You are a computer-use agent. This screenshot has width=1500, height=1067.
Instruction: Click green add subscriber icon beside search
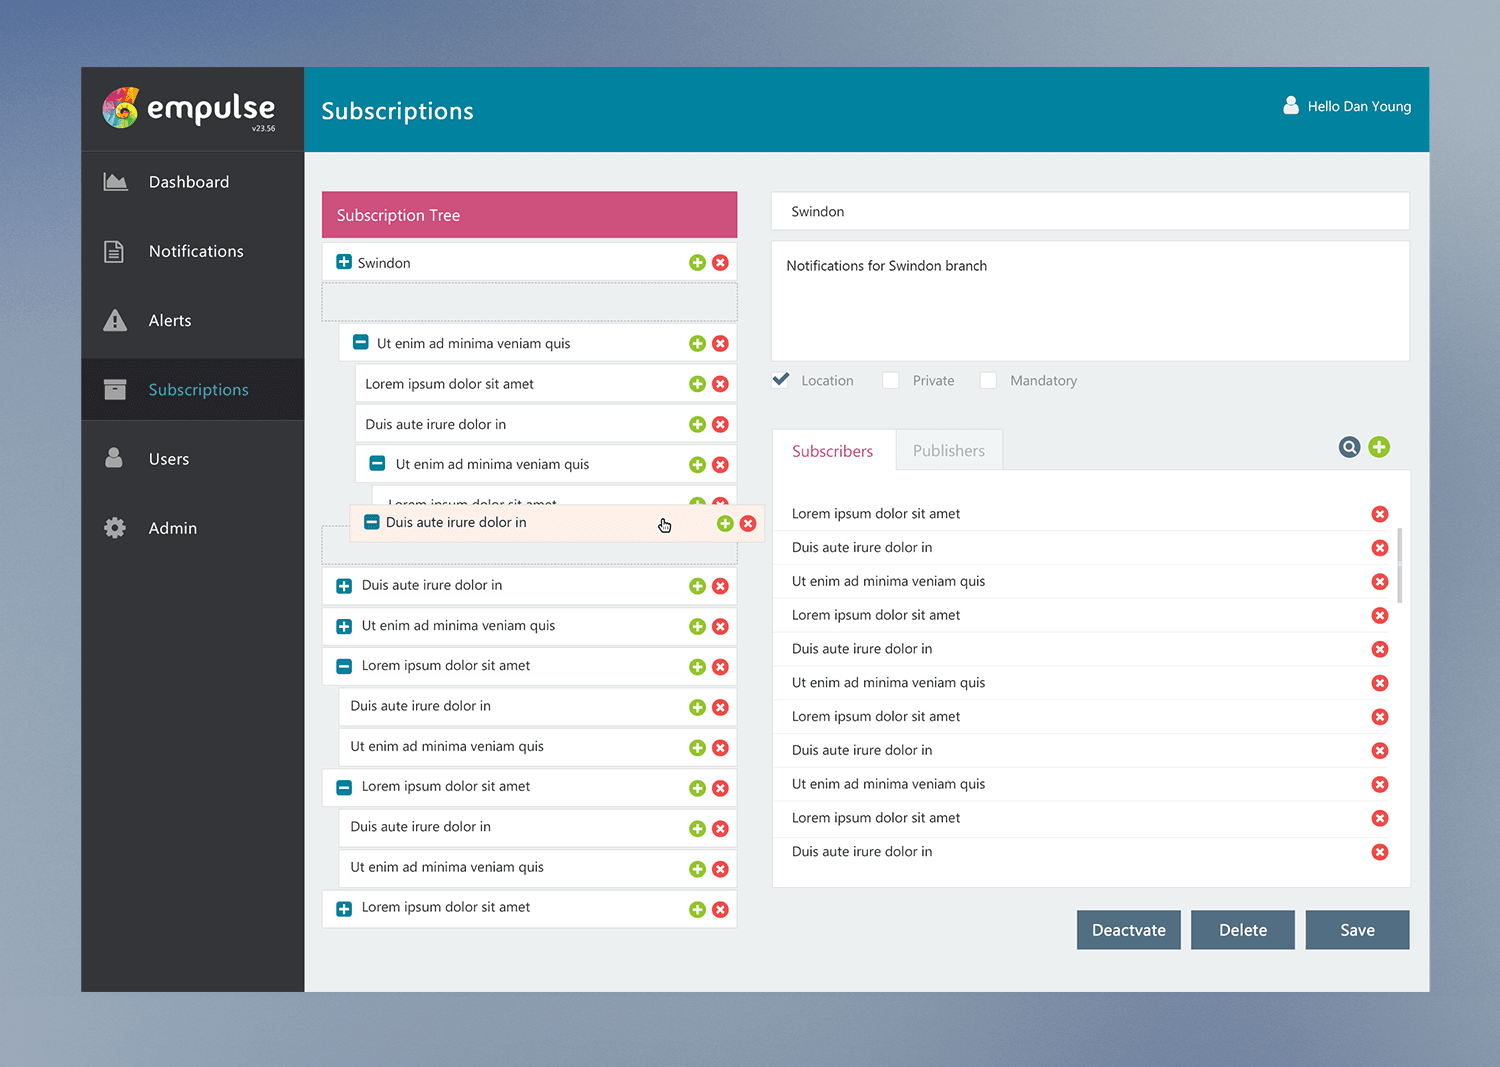click(x=1379, y=447)
